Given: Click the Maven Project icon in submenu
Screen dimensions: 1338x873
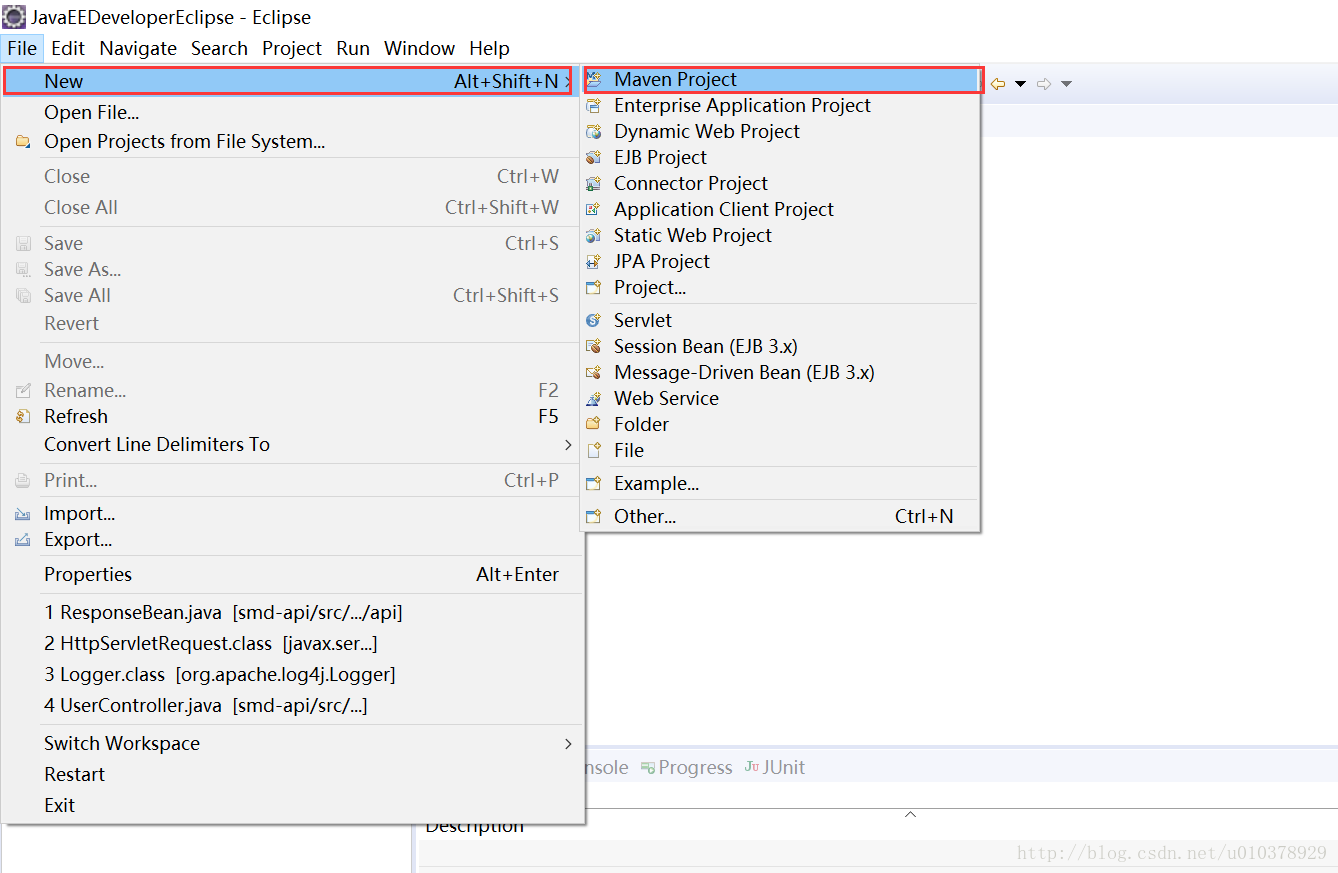Looking at the screenshot, I should [594, 80].
